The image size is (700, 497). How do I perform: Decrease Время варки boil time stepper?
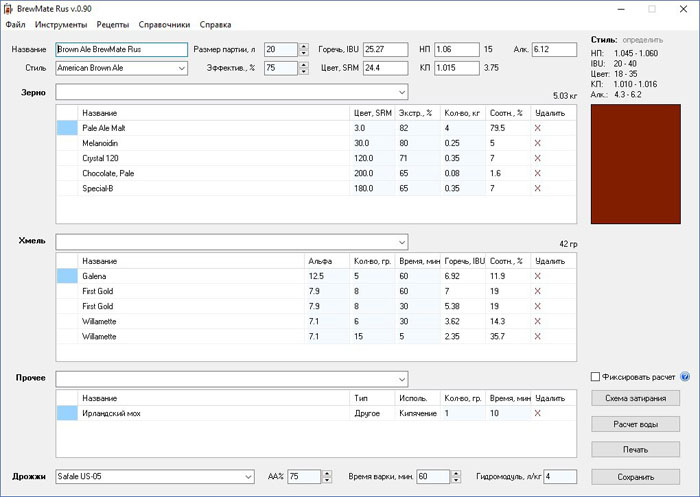(456, 480)
